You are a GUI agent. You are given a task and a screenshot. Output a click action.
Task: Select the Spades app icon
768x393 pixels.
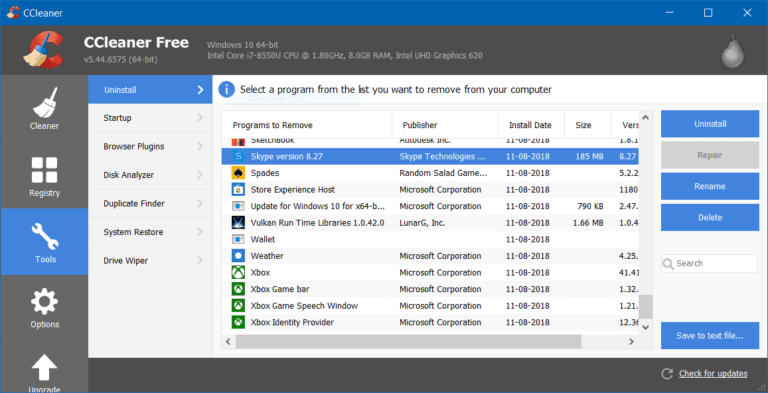tap(238, 173)
